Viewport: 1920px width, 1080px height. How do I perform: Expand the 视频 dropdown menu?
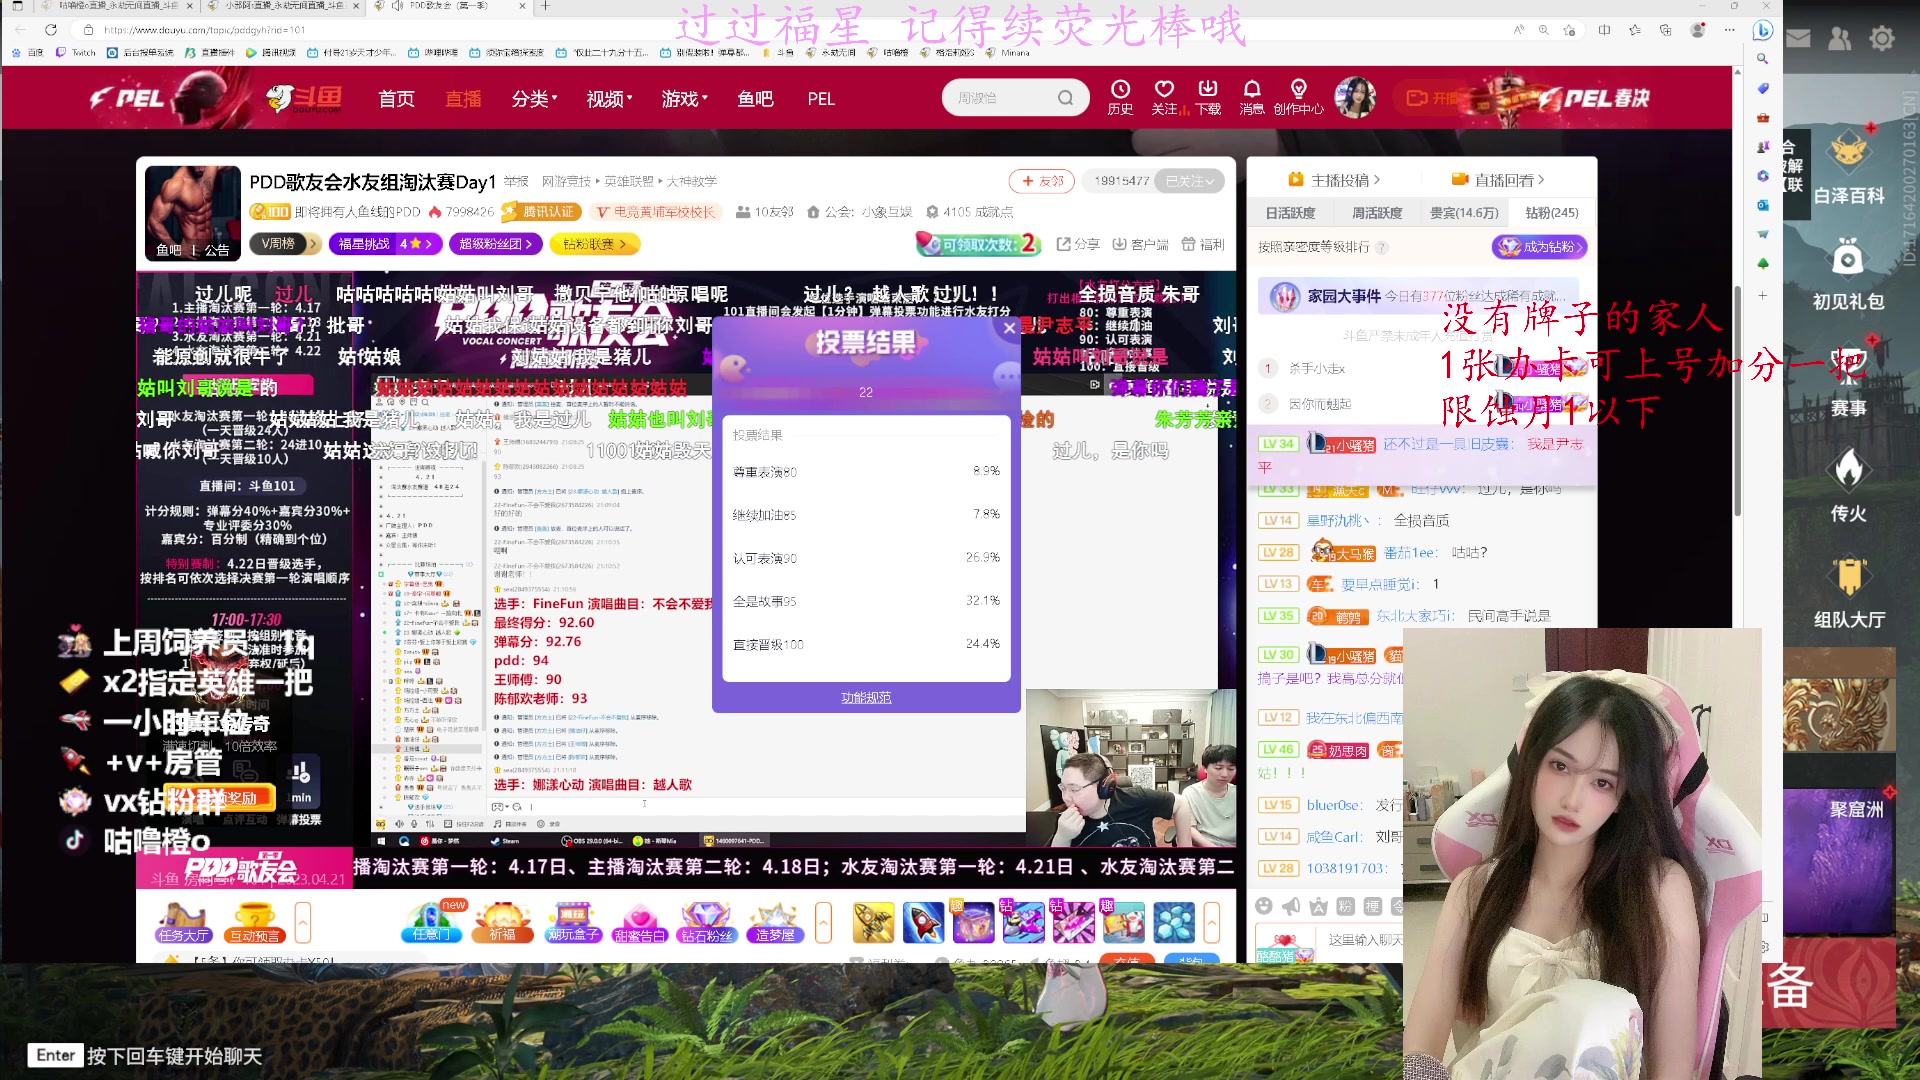[x=606, y=97]
